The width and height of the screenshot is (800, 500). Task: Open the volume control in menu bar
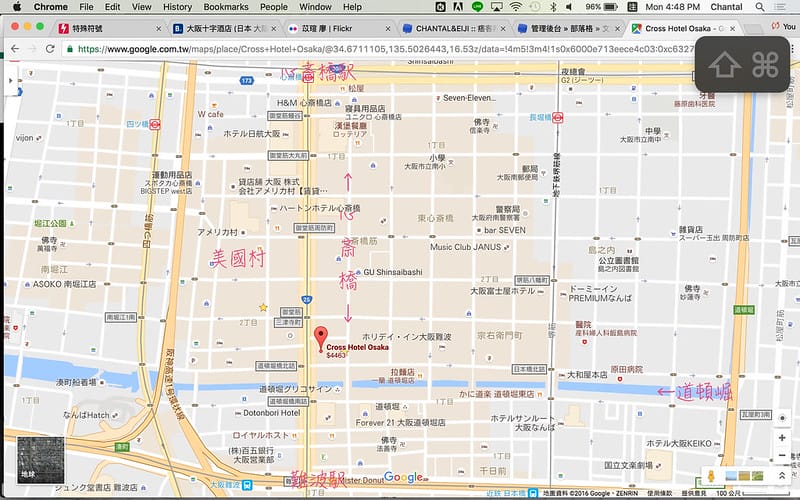coord(569,7)
